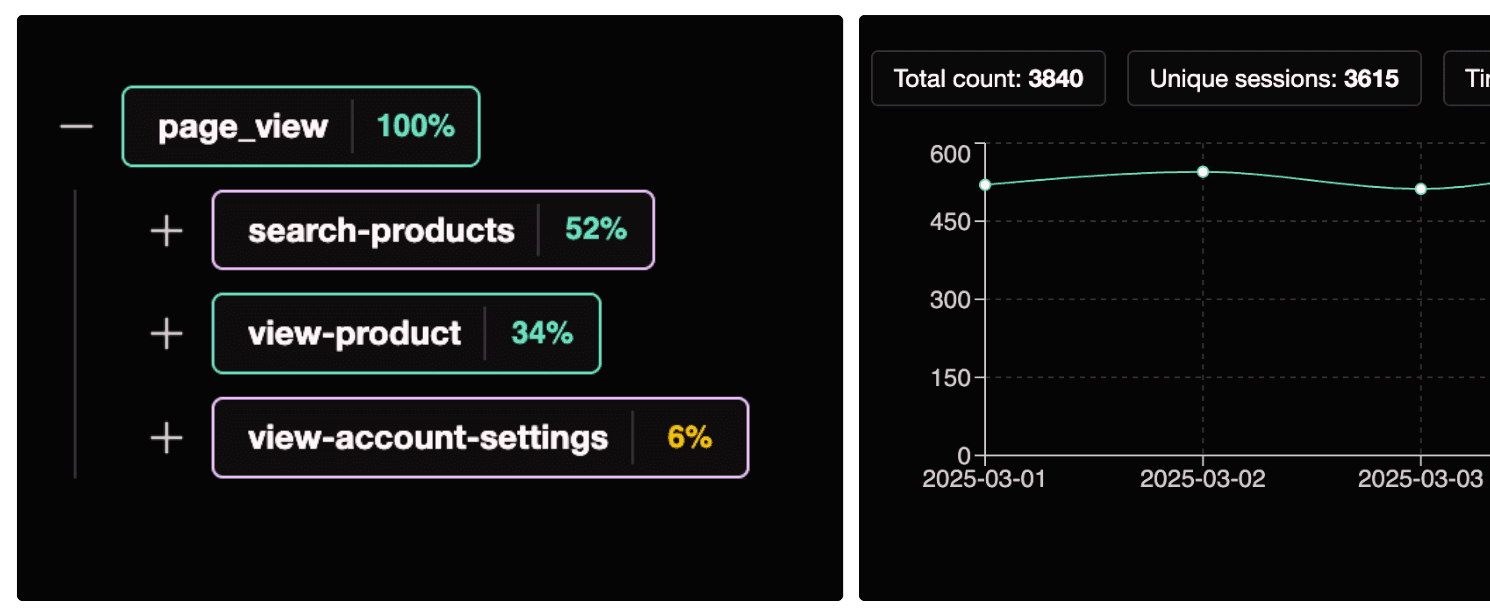Click the chart data point for 2025-03-03
The width and height of the screenshot is (1490, 616).
[1421, 189]
